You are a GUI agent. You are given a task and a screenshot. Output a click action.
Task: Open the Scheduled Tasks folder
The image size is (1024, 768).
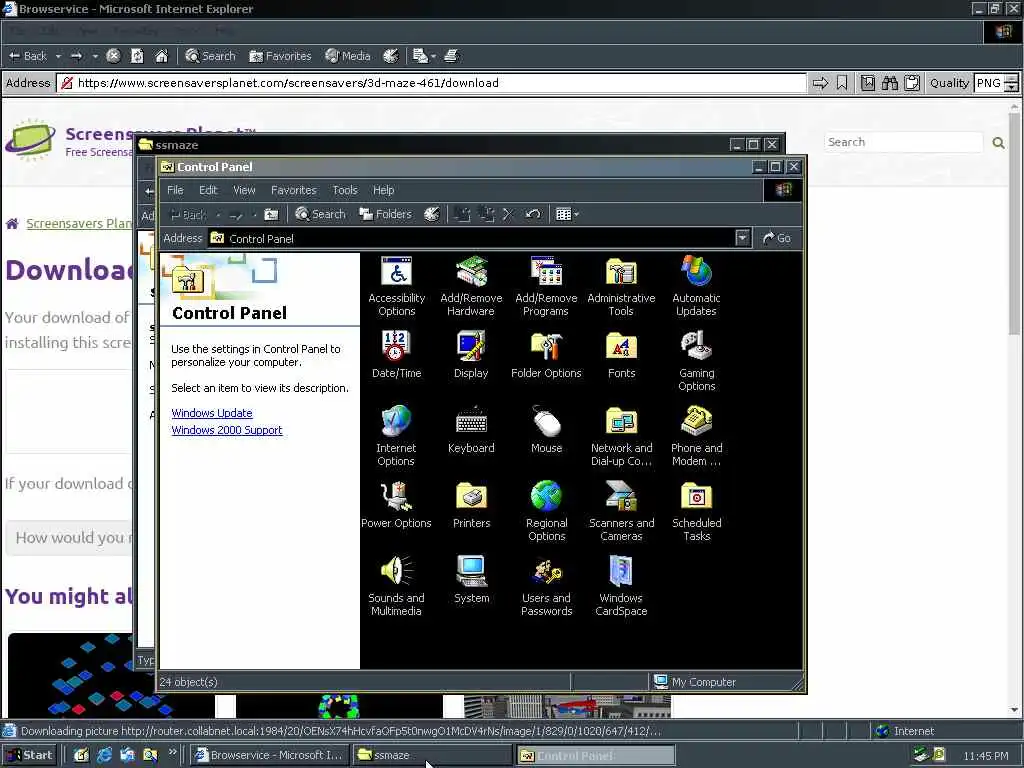click(696, 511)
